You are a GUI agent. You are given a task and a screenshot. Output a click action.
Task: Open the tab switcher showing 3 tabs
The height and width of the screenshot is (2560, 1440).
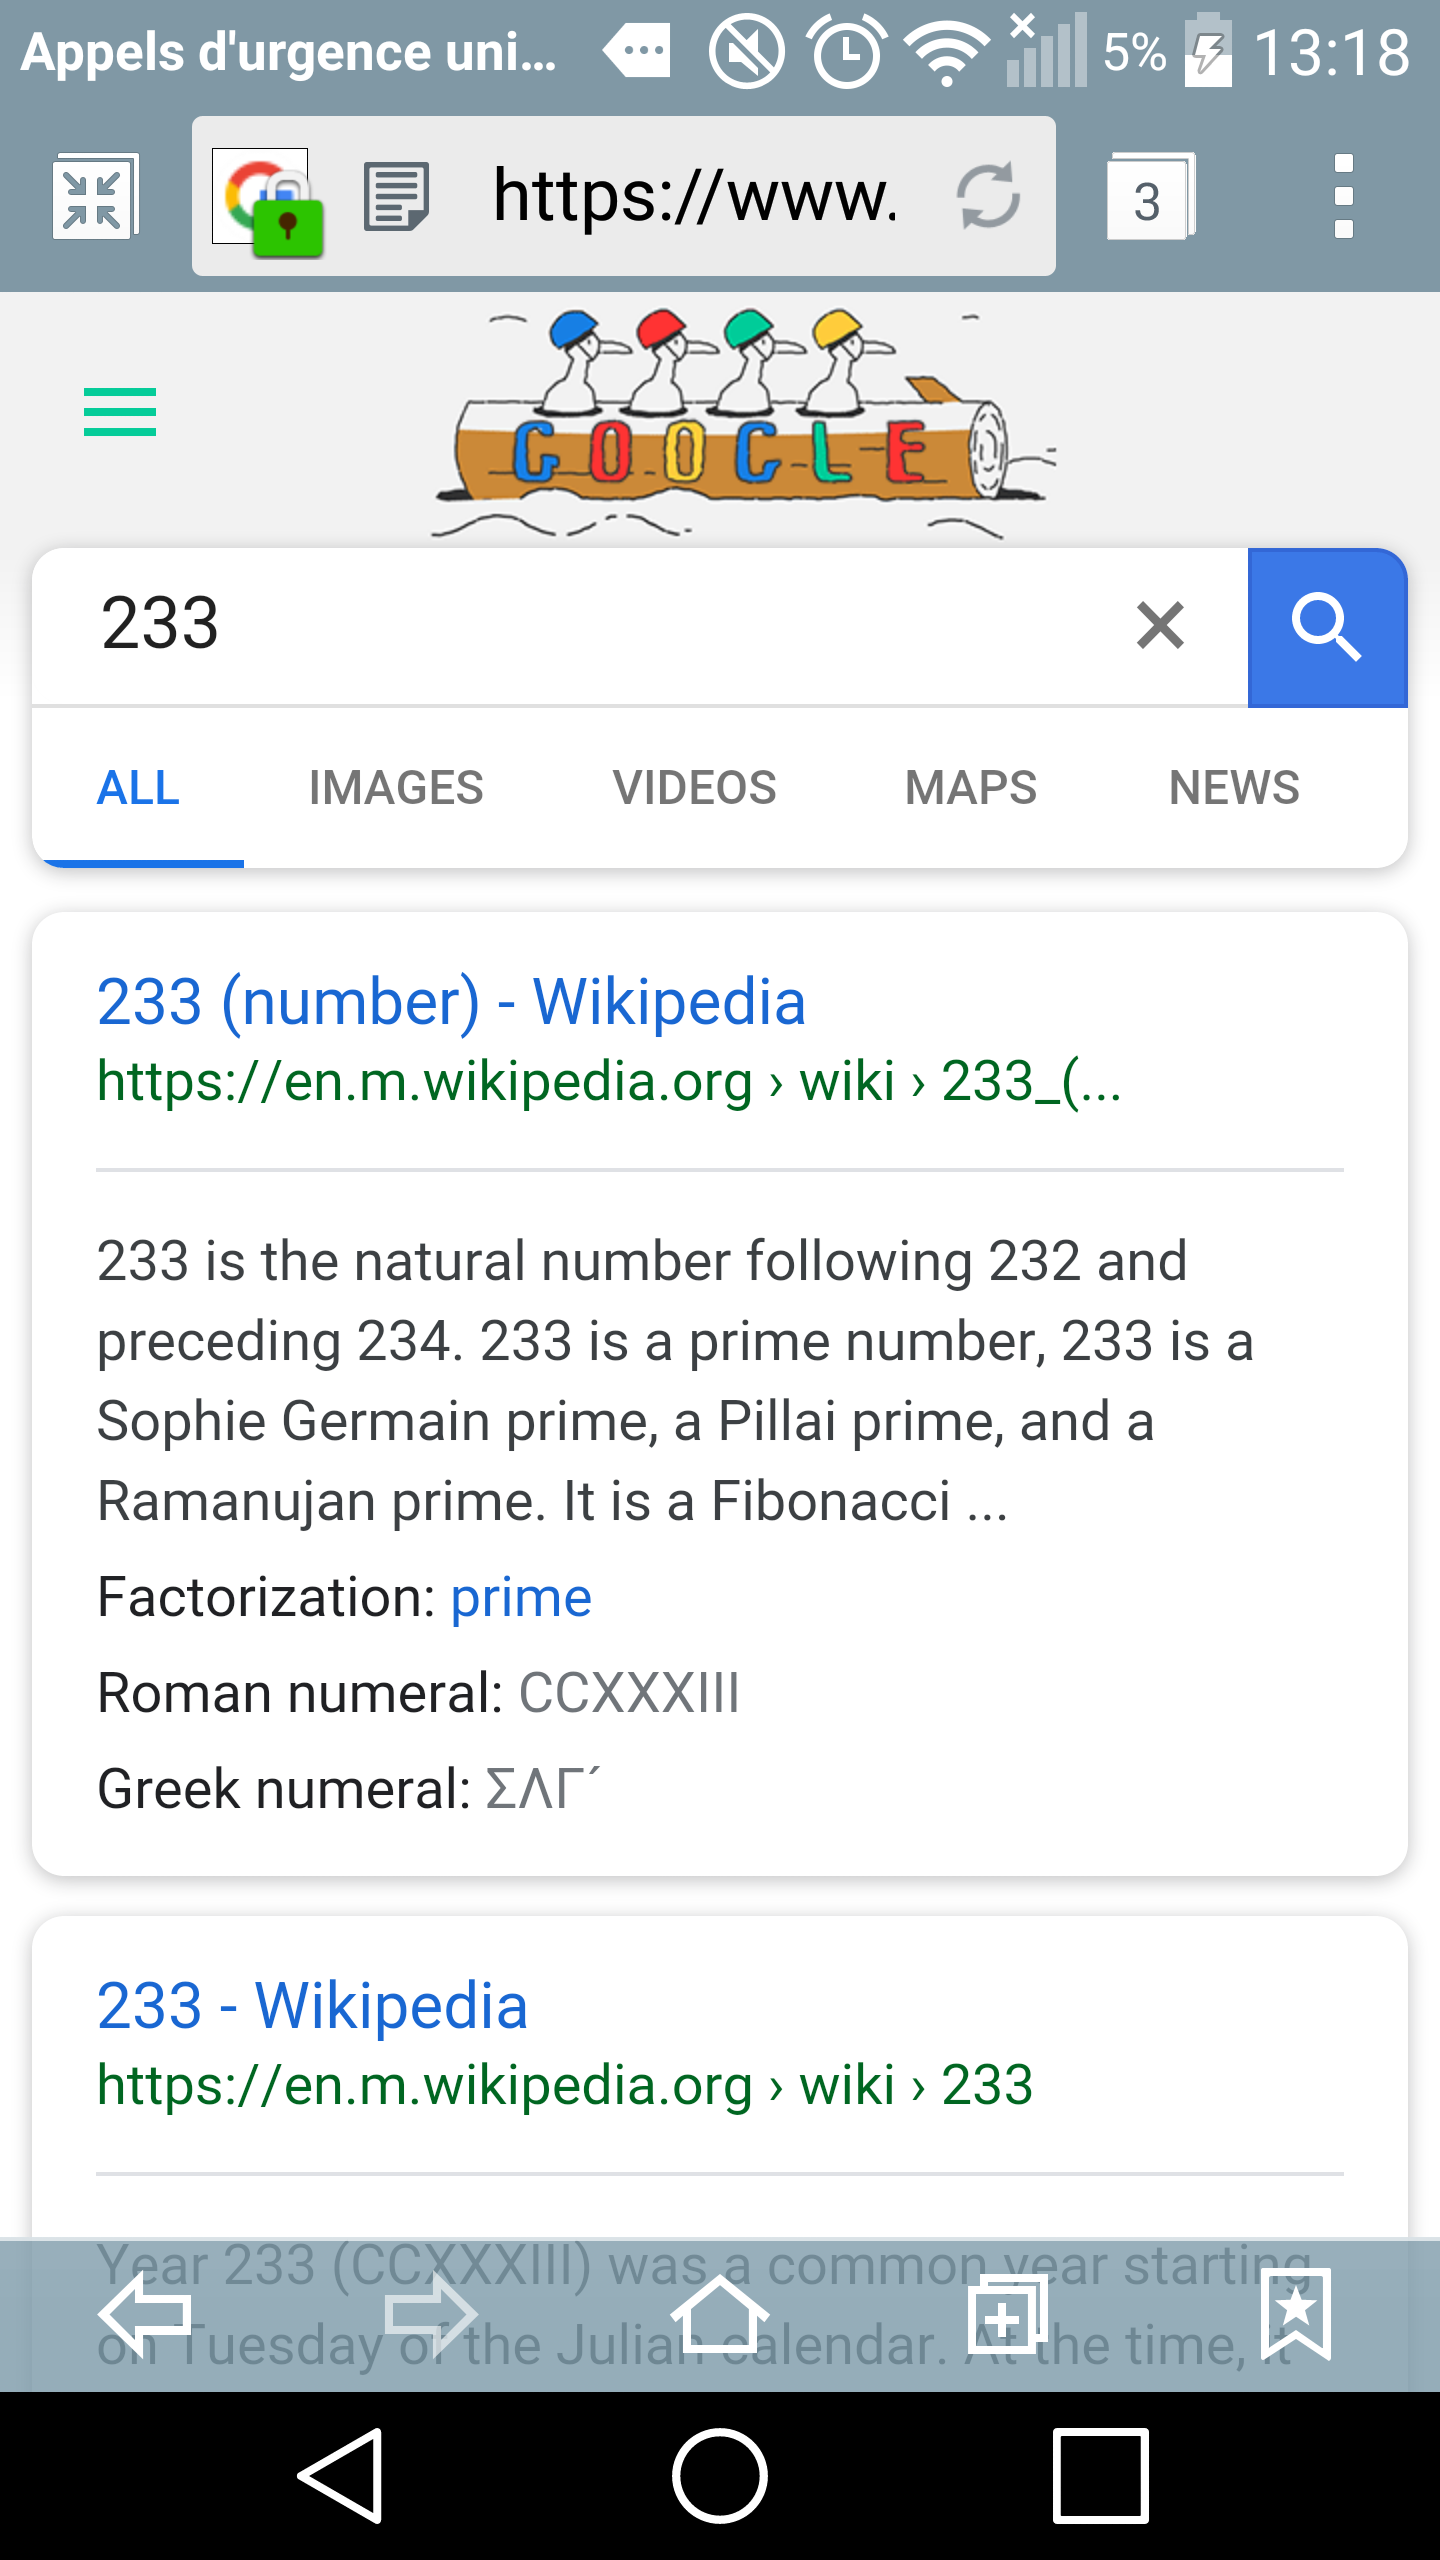pyautogui.click(x=1149, y=197)
